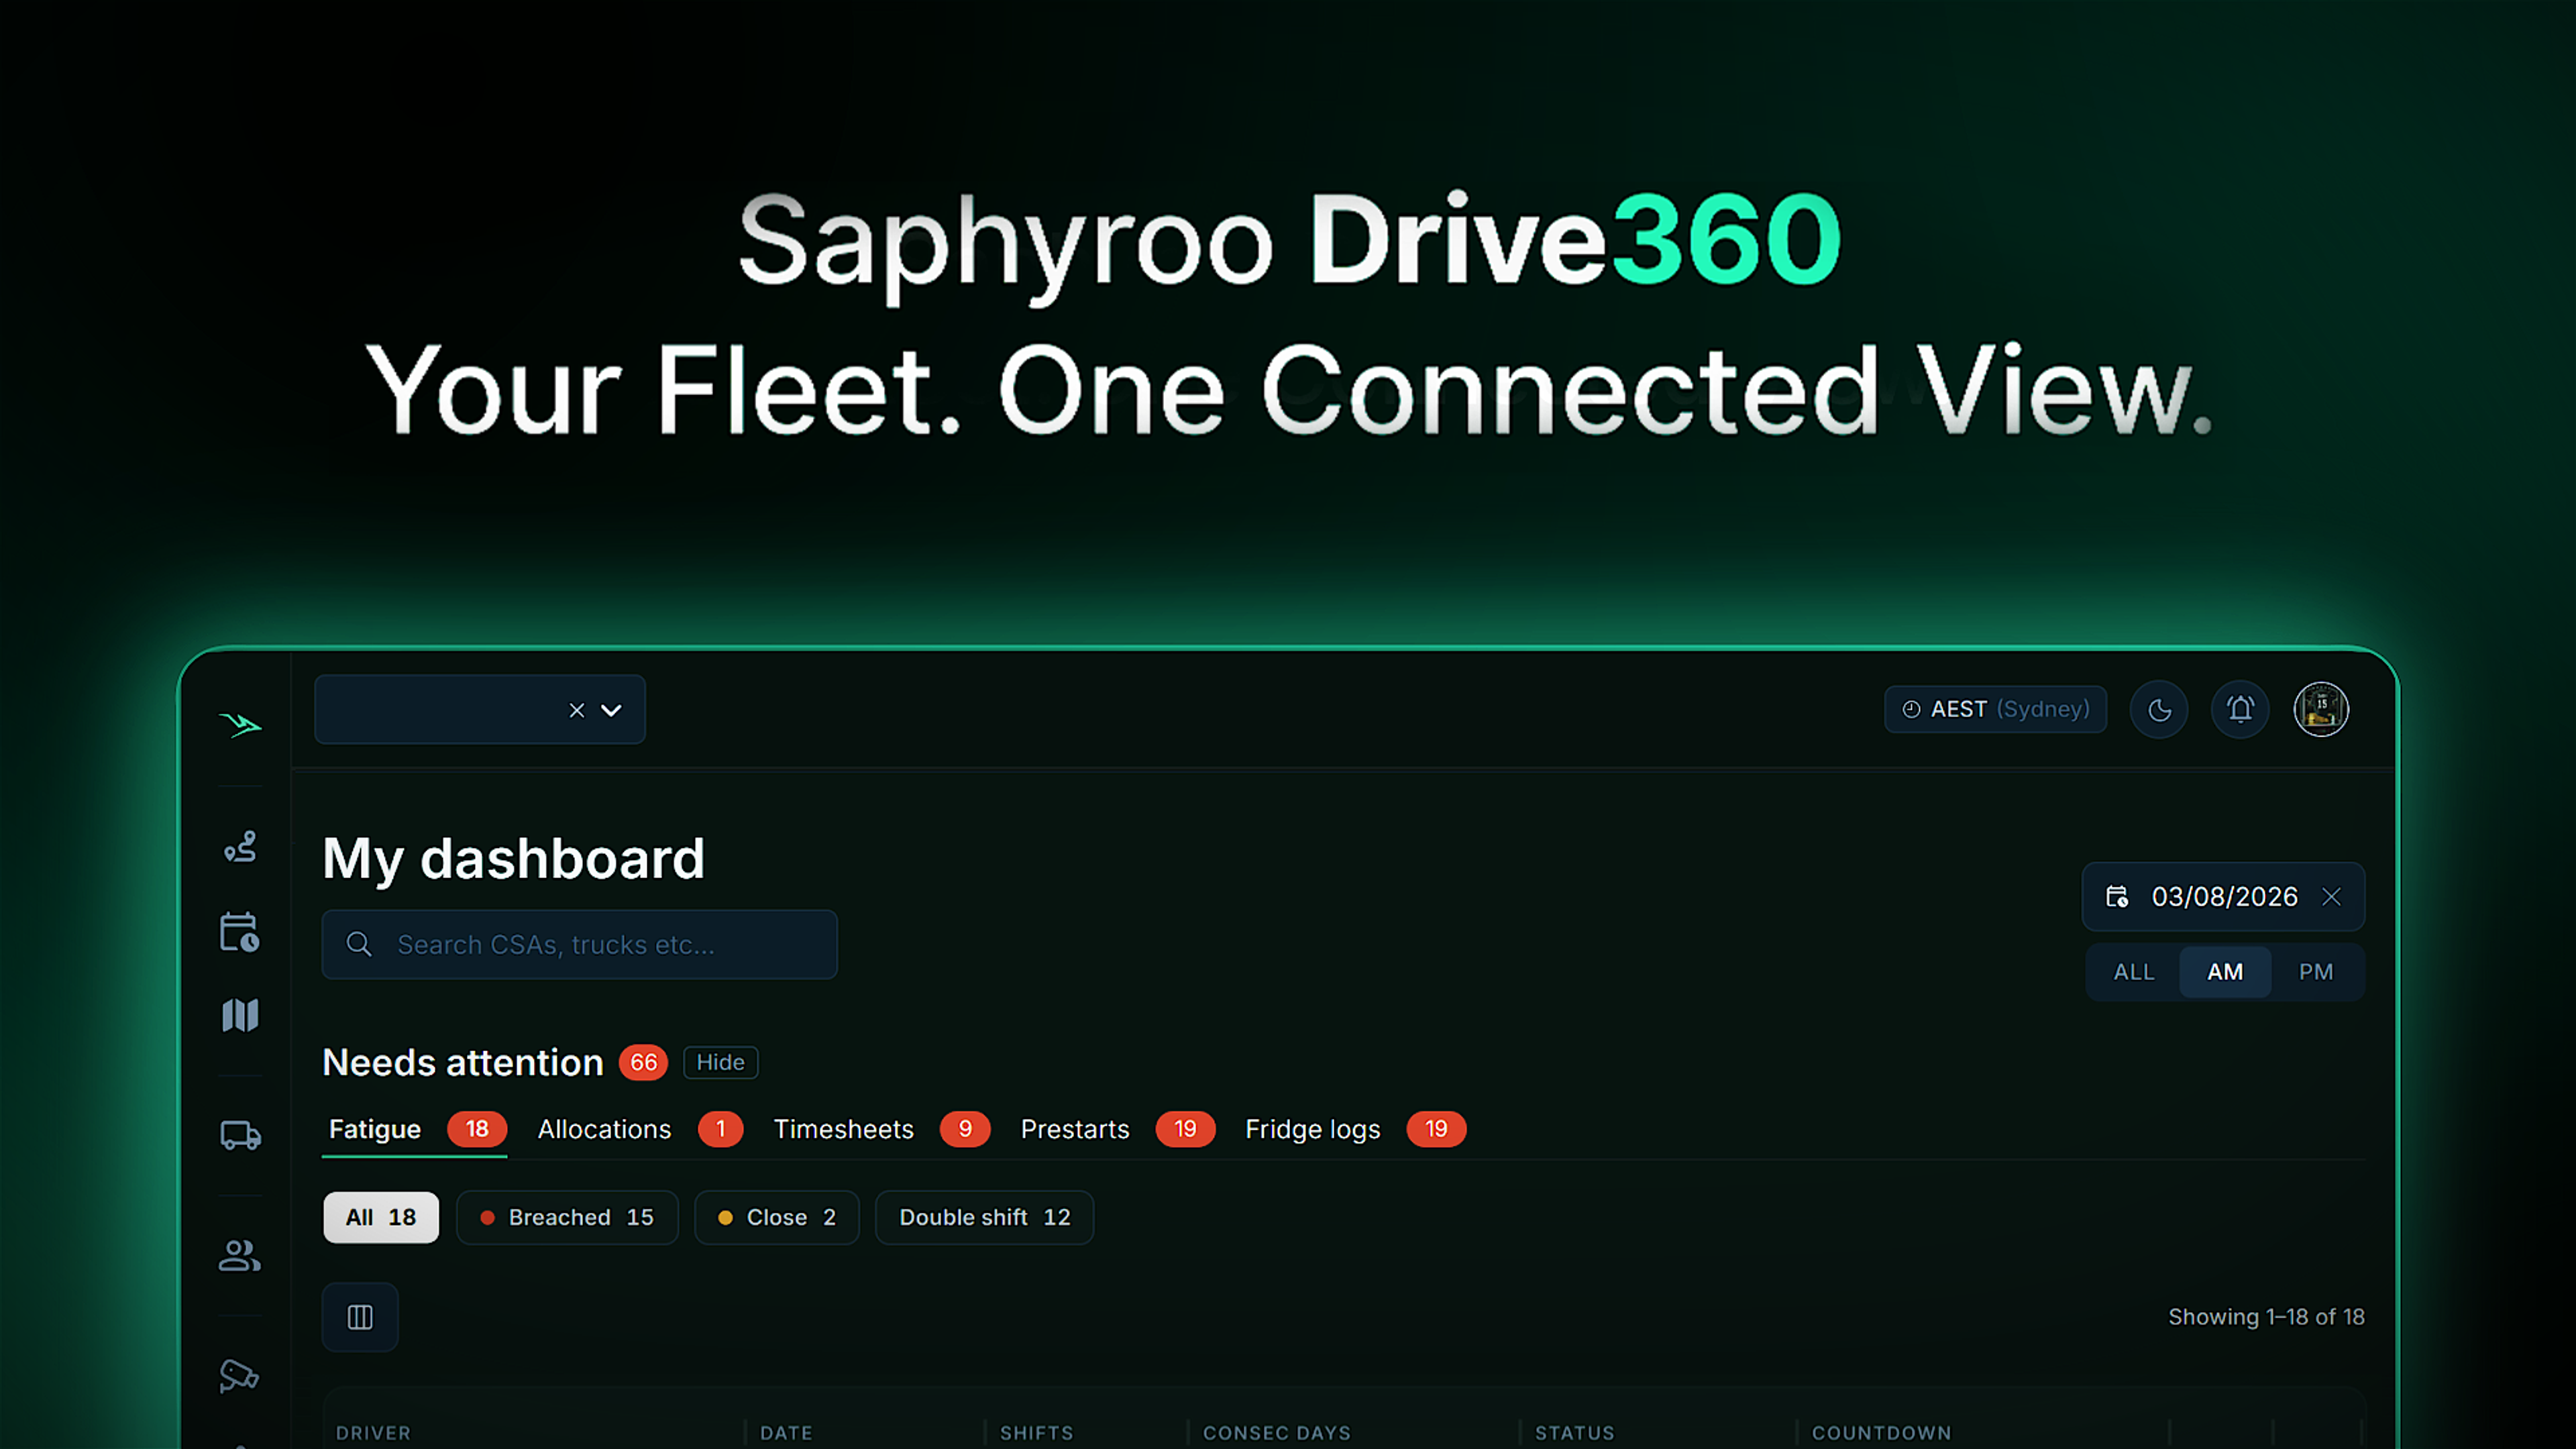The image size is (2576, 1449).
Task: Open the 03/08/2026 date picker
Action: pyautogui.click(x=2223, y=896)
